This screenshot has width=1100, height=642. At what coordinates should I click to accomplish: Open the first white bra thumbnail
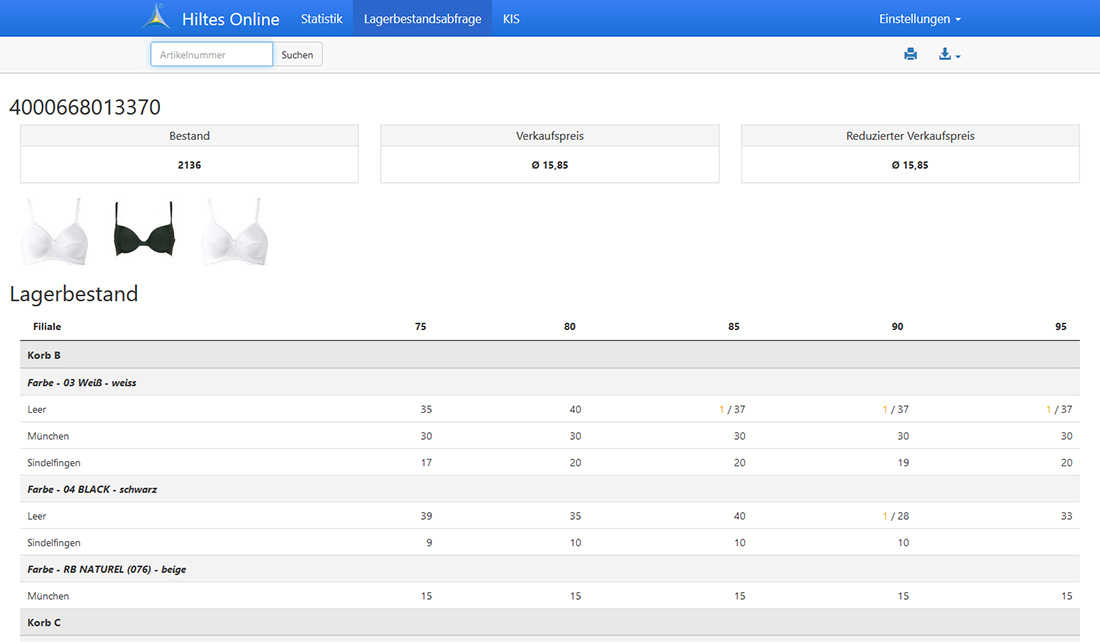pyautogui.click(x=55, y=231)
